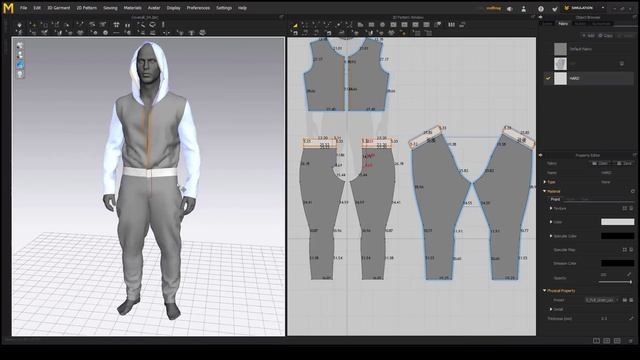Toggle the blue display icon in 3D viewport corner
The image size is (640, 360).
[x=20, y=64]
